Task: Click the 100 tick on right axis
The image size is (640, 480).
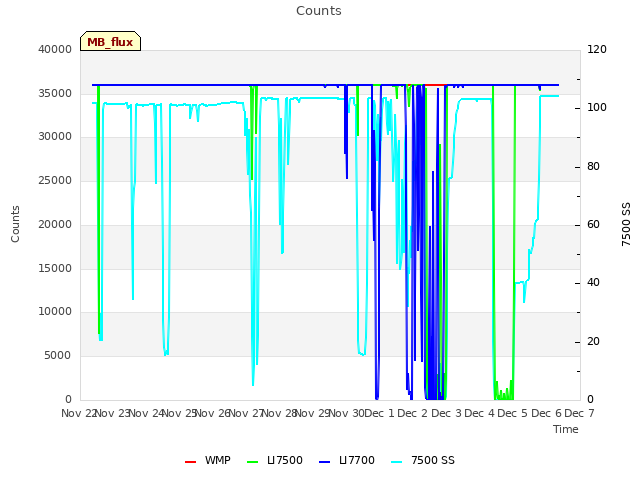Action: pyautogui.click(x=597, y=108)
